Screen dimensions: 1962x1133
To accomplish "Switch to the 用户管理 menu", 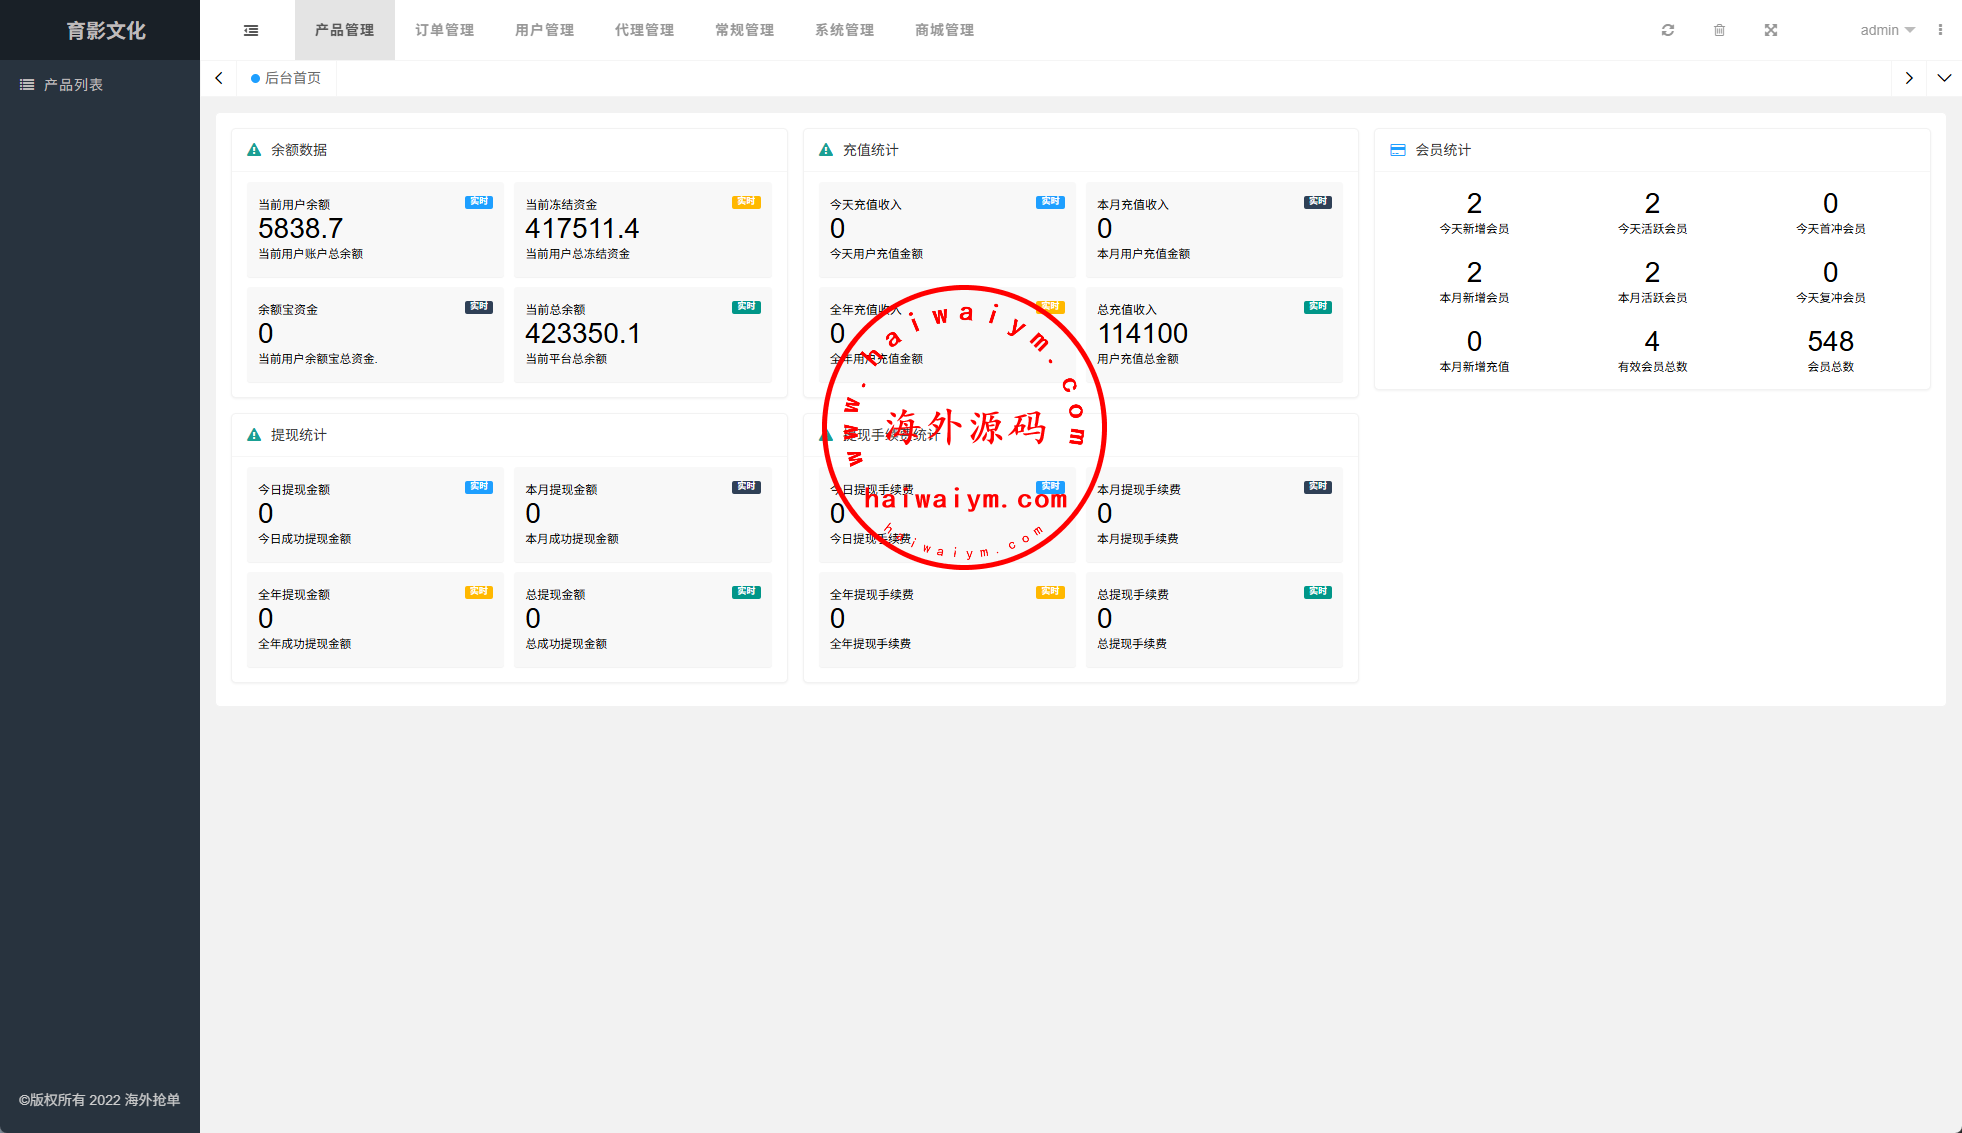I will click(545, 30).
